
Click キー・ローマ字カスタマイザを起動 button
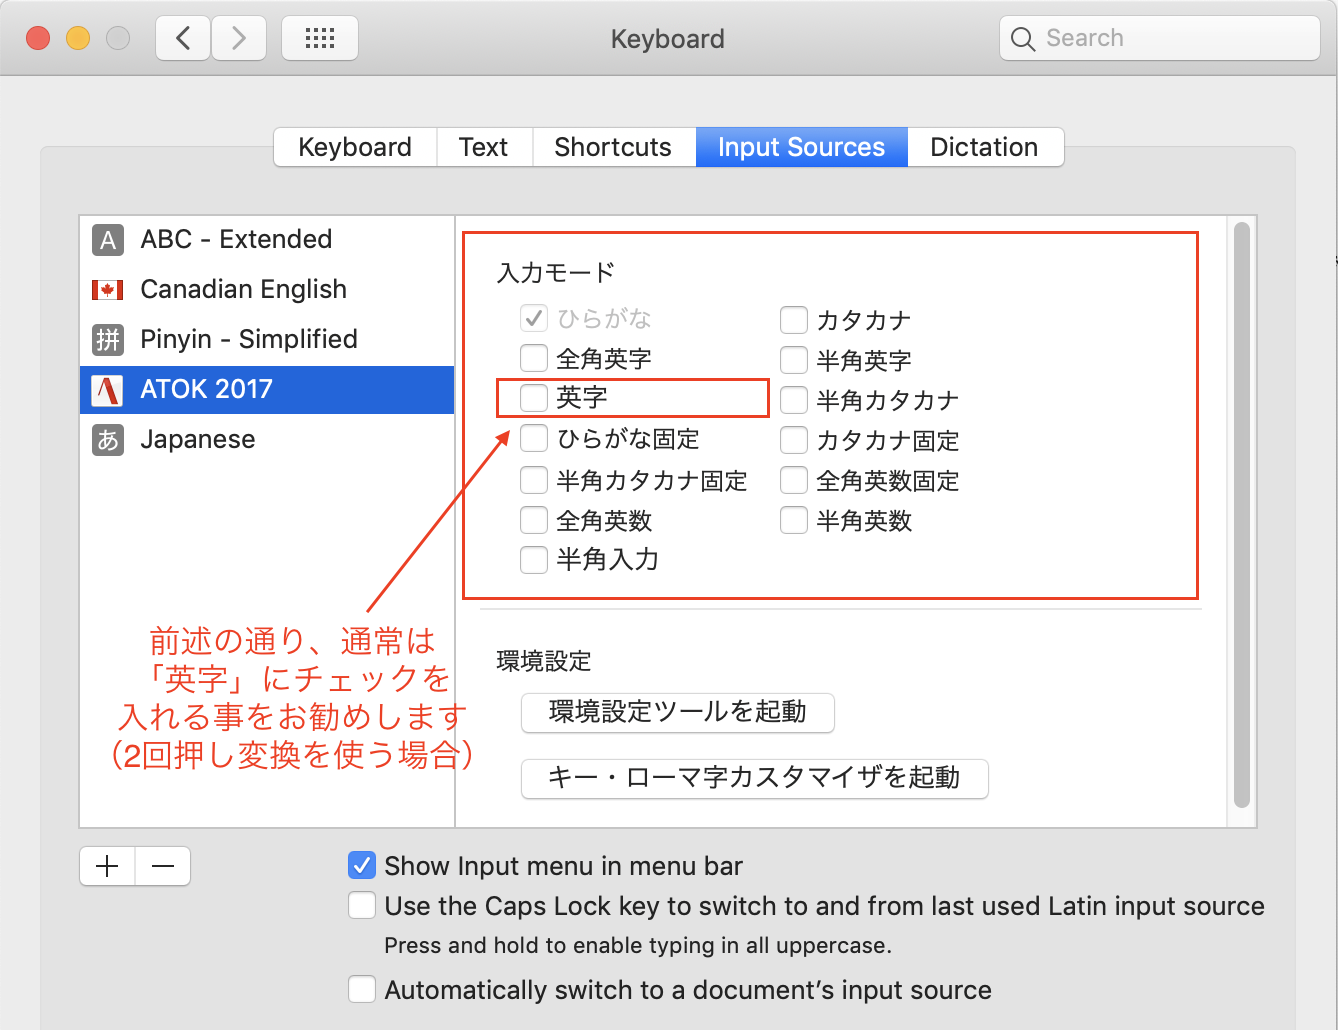pyautogui.click(x=755, y=778)
